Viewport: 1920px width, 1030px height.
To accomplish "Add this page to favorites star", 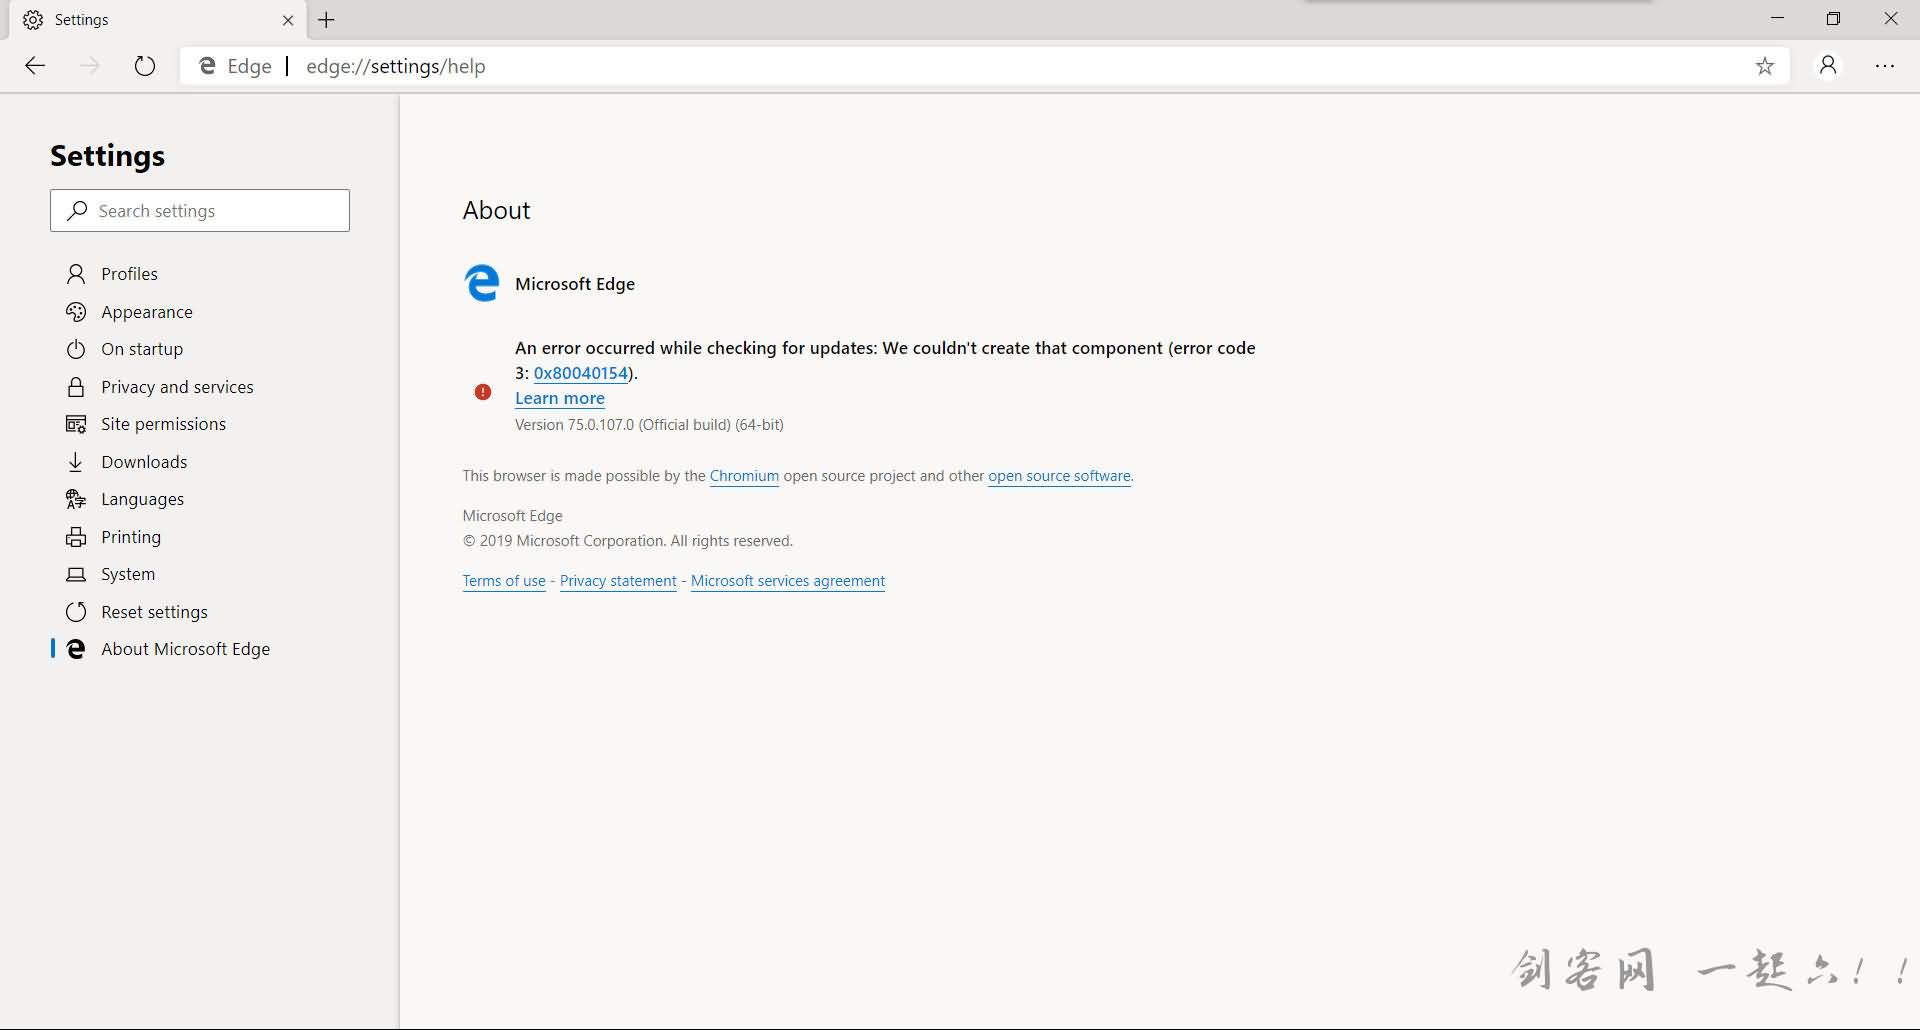I will pos(1765,66).
